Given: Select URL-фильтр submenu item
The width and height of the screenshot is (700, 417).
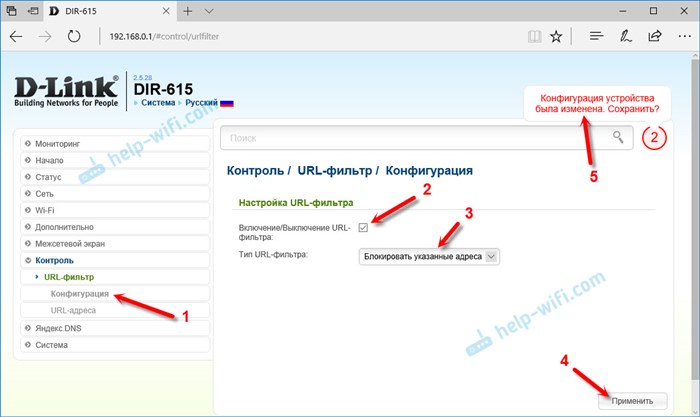Looking at the screenshot, I should [x=115, y=277].
